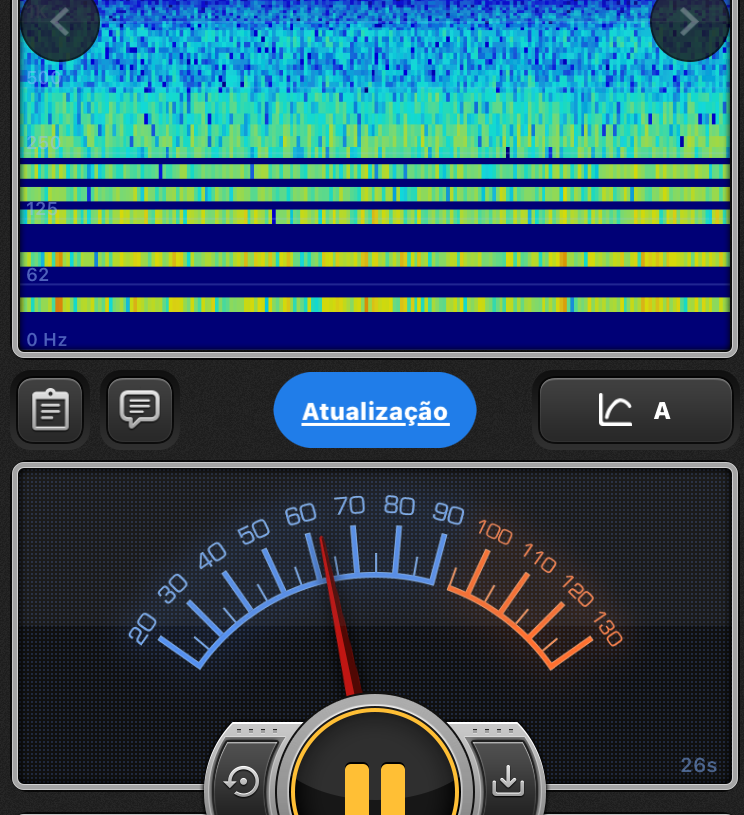Screen dimensions: 744x815
Task: Click the orange 100 mark on dial
Action: pyautogui.click(x=495, y=532)
